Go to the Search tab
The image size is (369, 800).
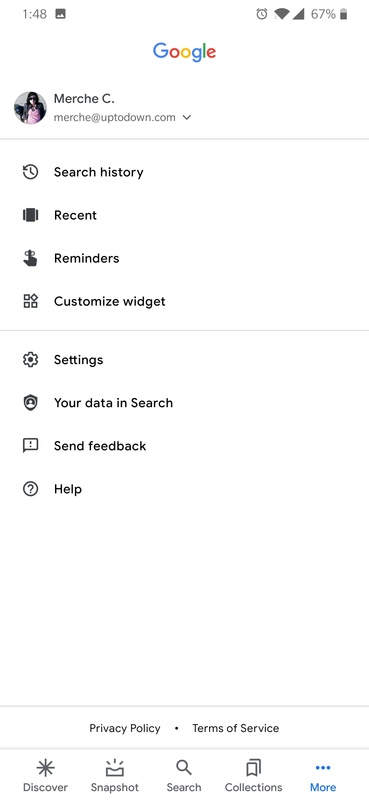coord(184,776)
